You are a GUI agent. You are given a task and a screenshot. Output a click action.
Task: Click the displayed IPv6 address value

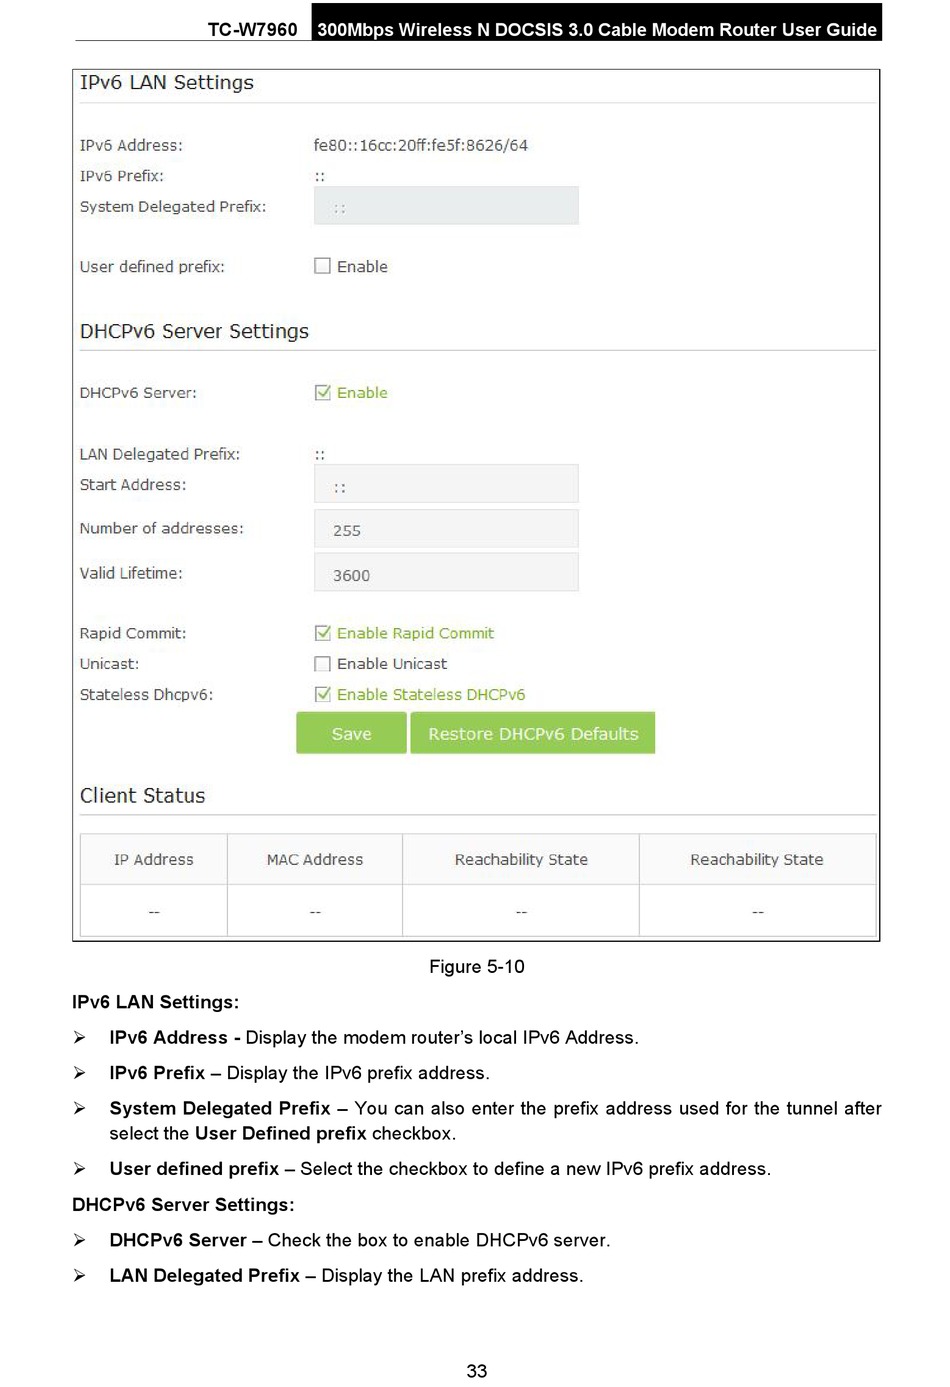tap(420, 145)
